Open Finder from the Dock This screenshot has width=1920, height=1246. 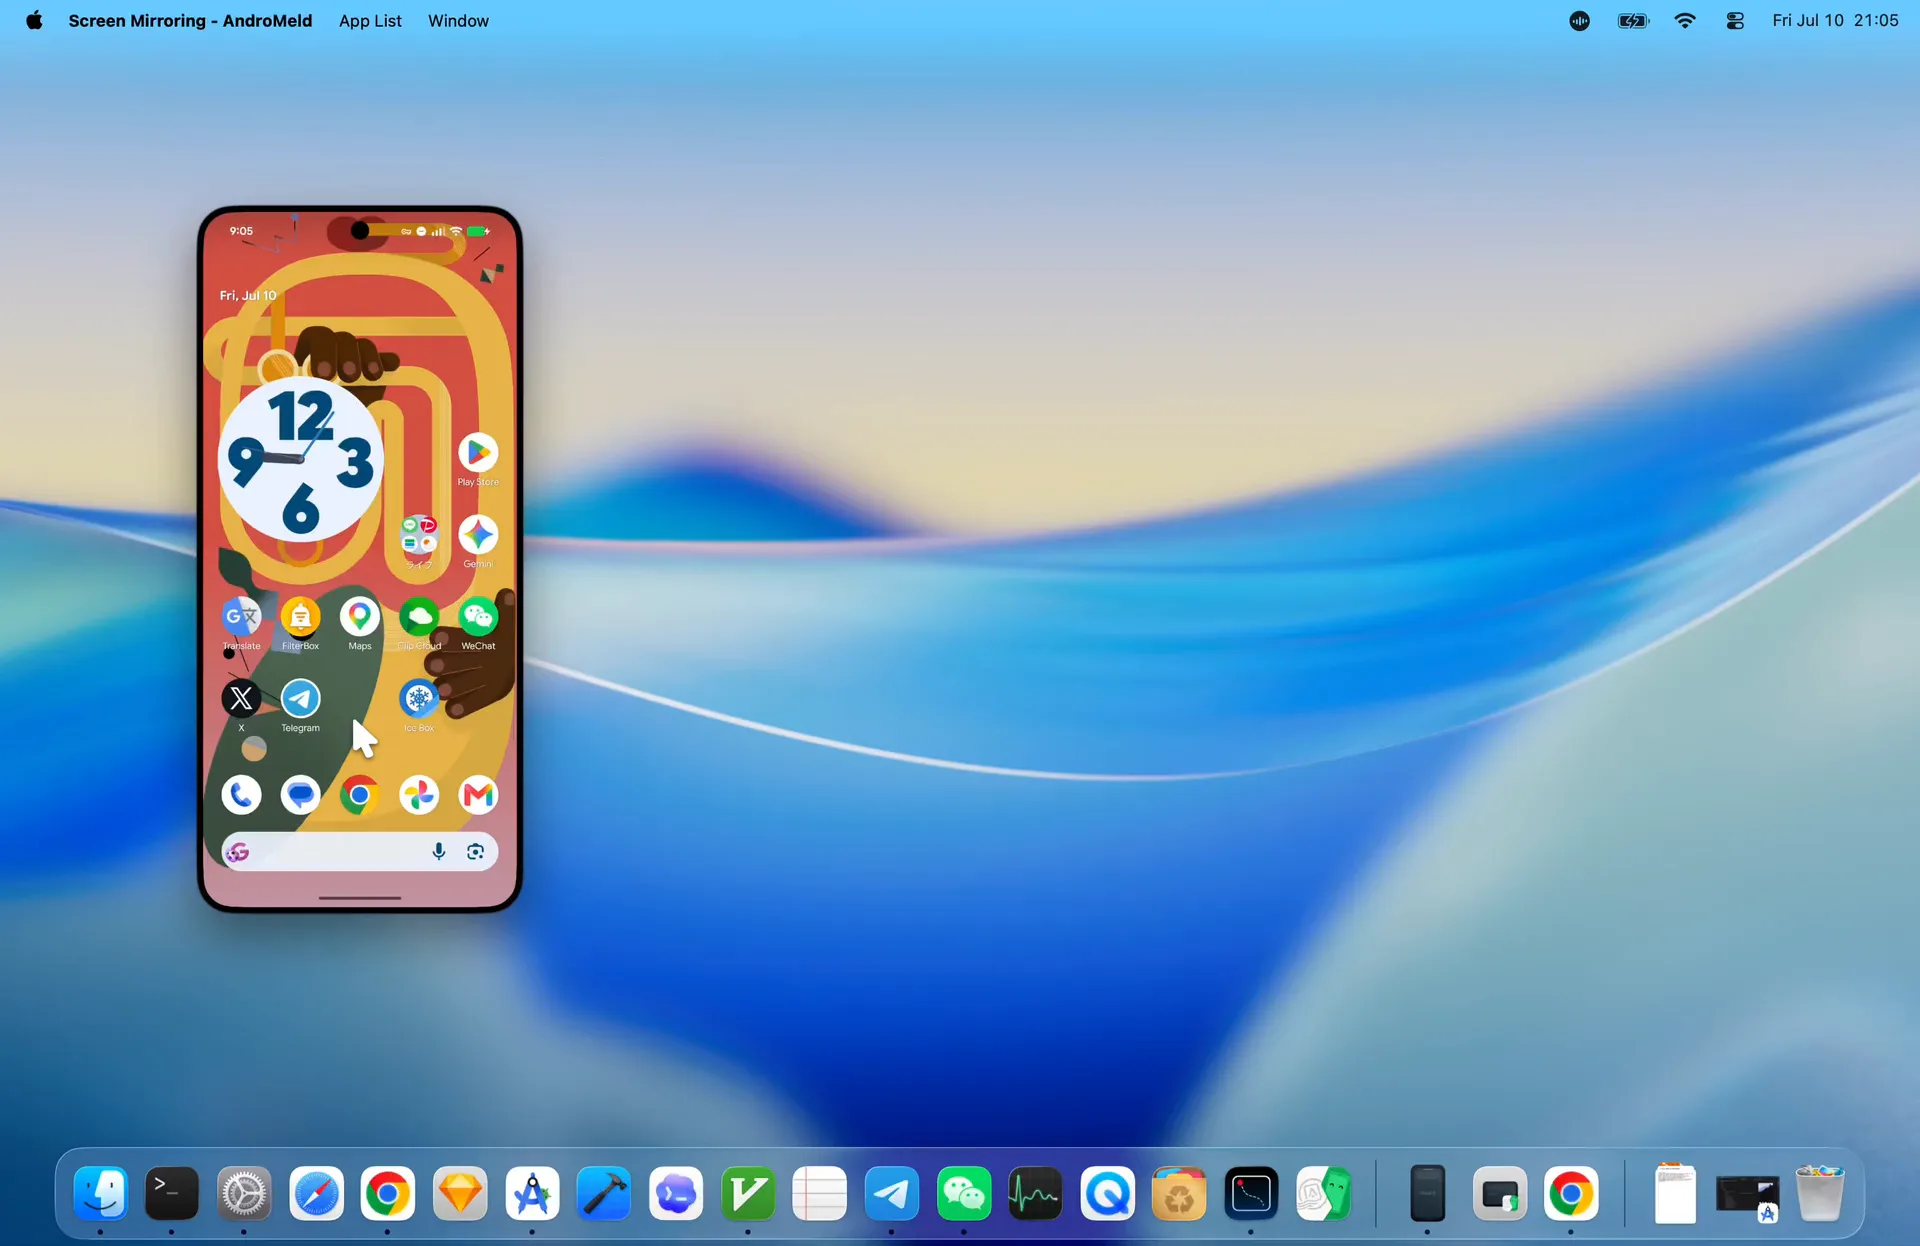pyautogui.click(x=100, y=1193)
